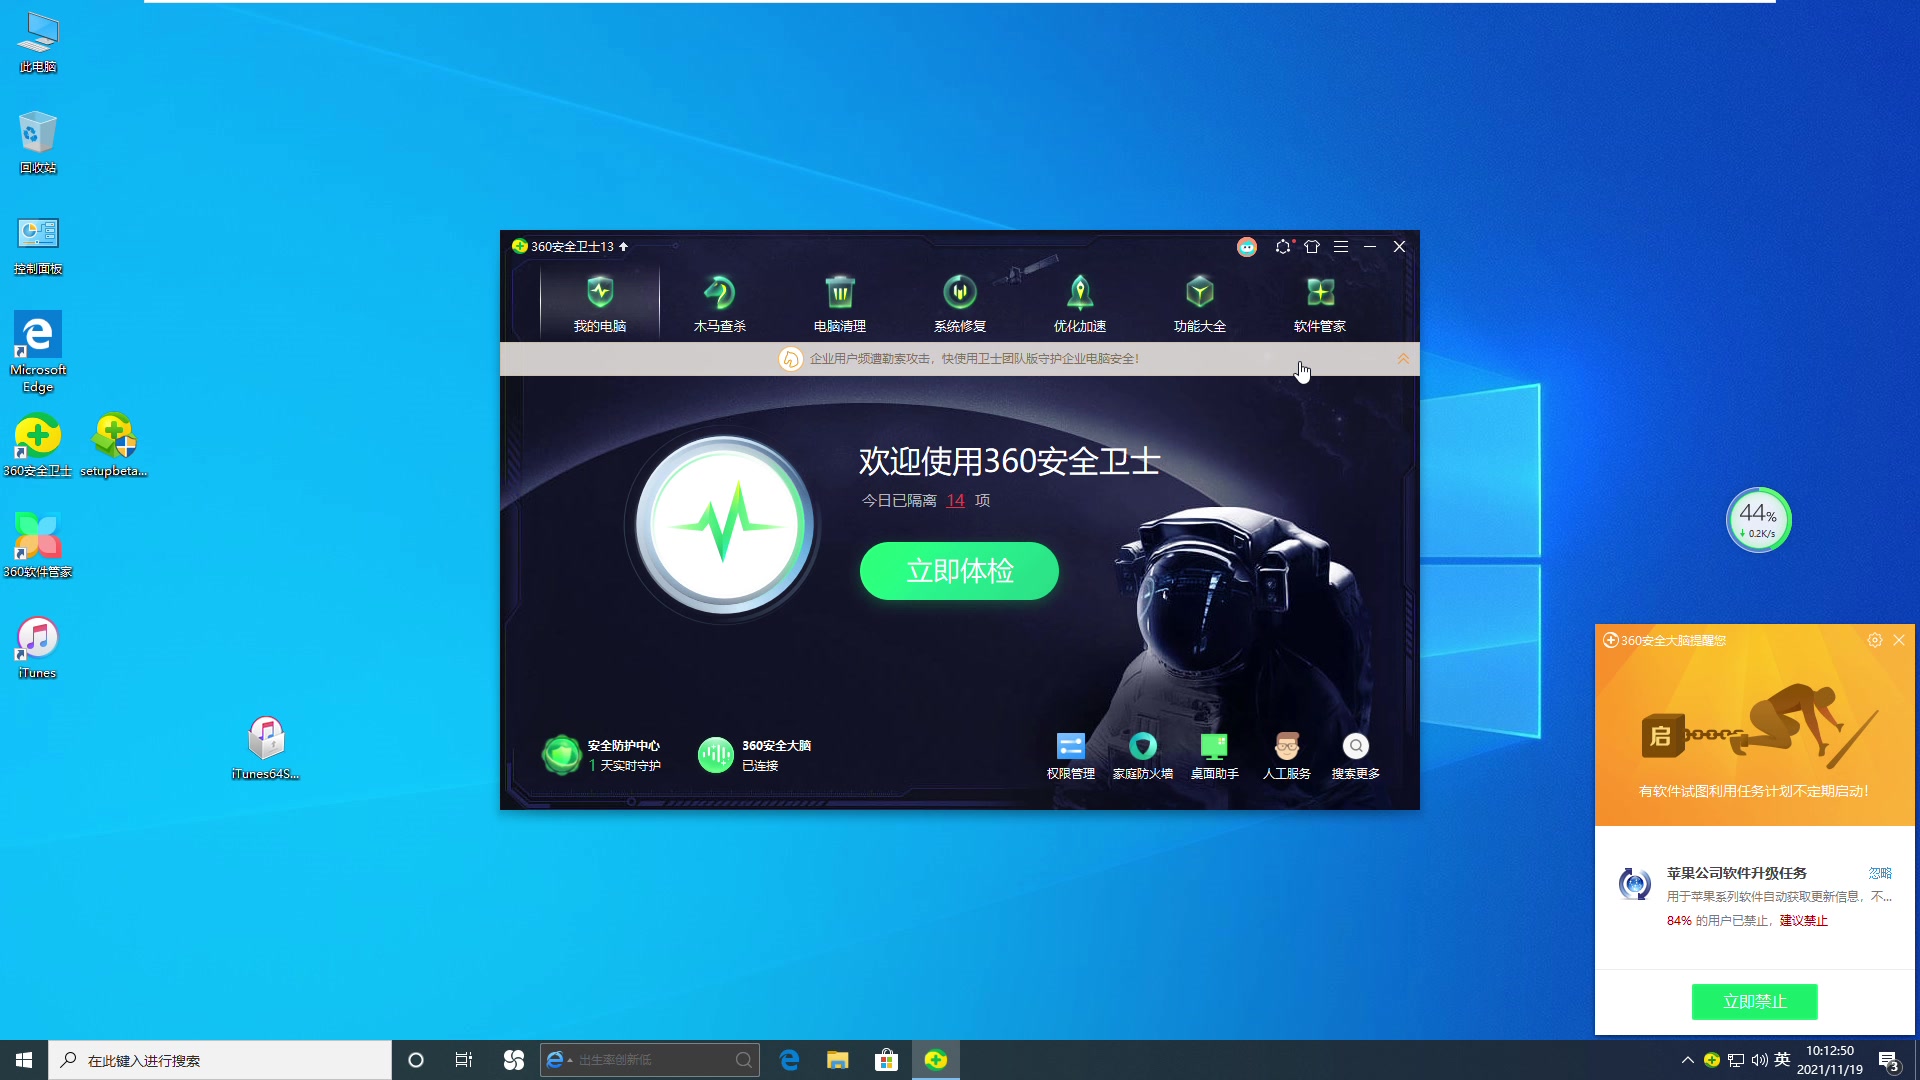Select 360安全卫士 desktop shortcut
The width and height of the screenshot is (1920, 1080).
tap(38, 446)
